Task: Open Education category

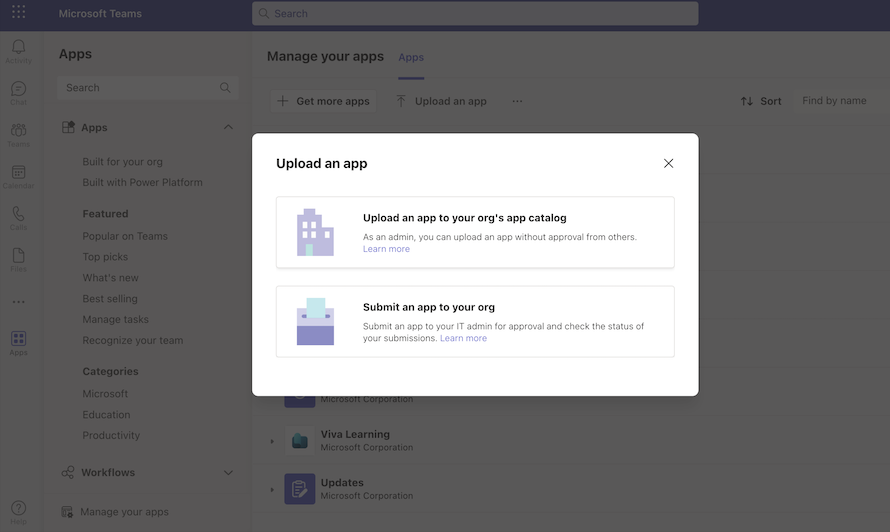Action: tap(106, 415)
